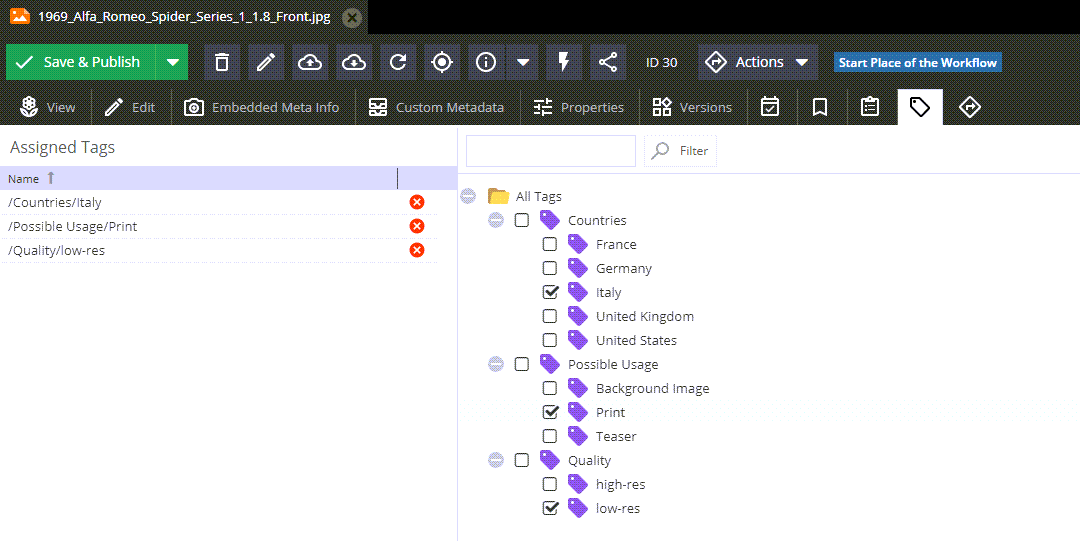Click the Save & Publish button

pos(81,62)
